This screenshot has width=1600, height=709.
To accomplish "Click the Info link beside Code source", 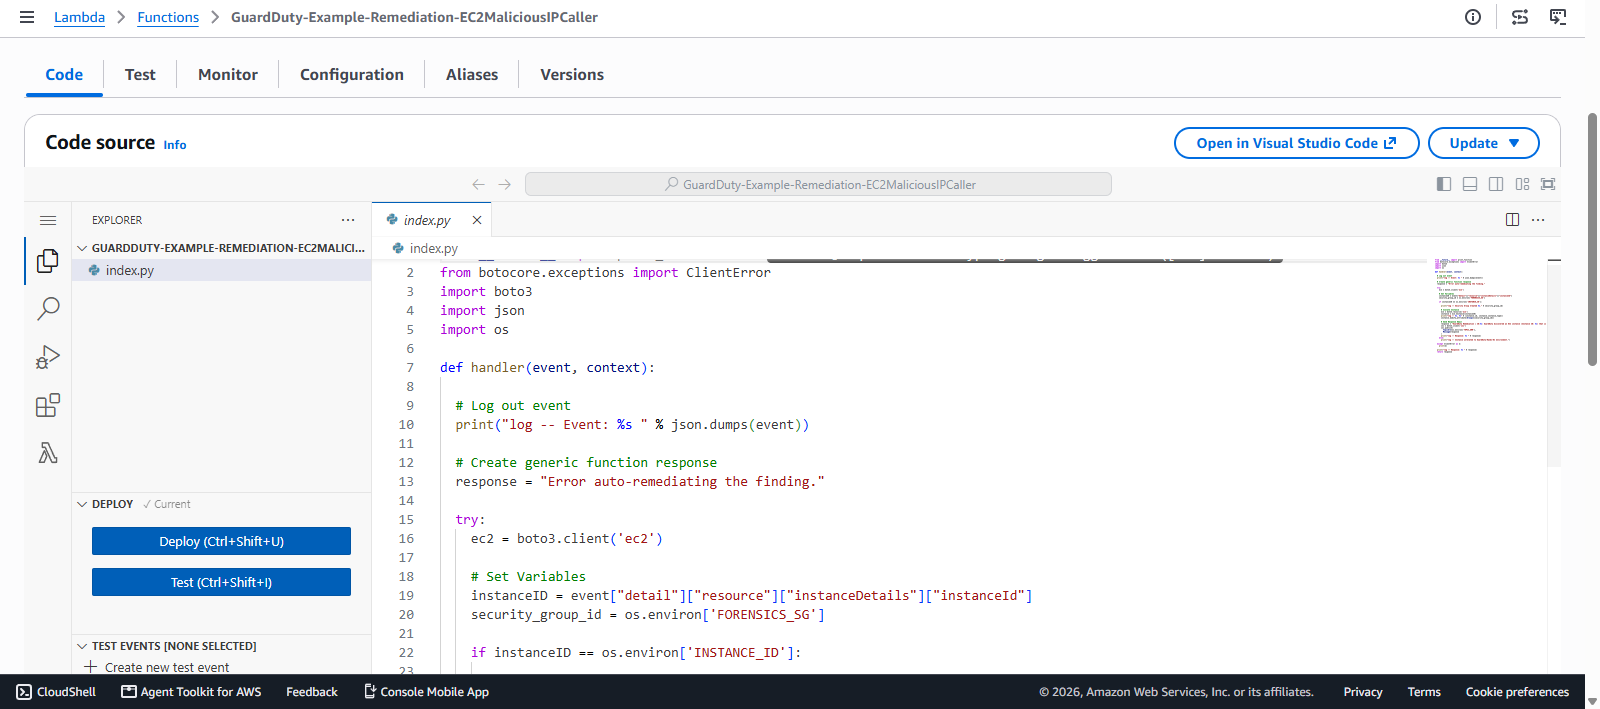I will pos(175,145).
